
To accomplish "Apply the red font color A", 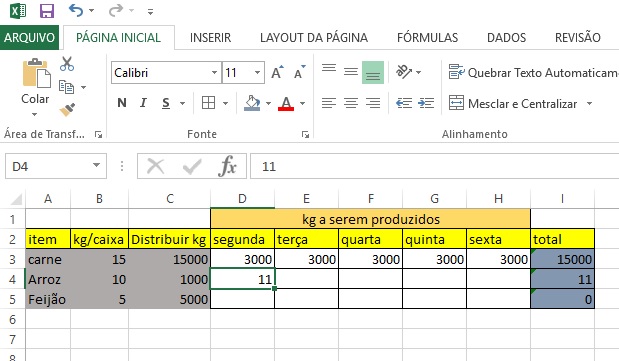I will pos(286,103).
